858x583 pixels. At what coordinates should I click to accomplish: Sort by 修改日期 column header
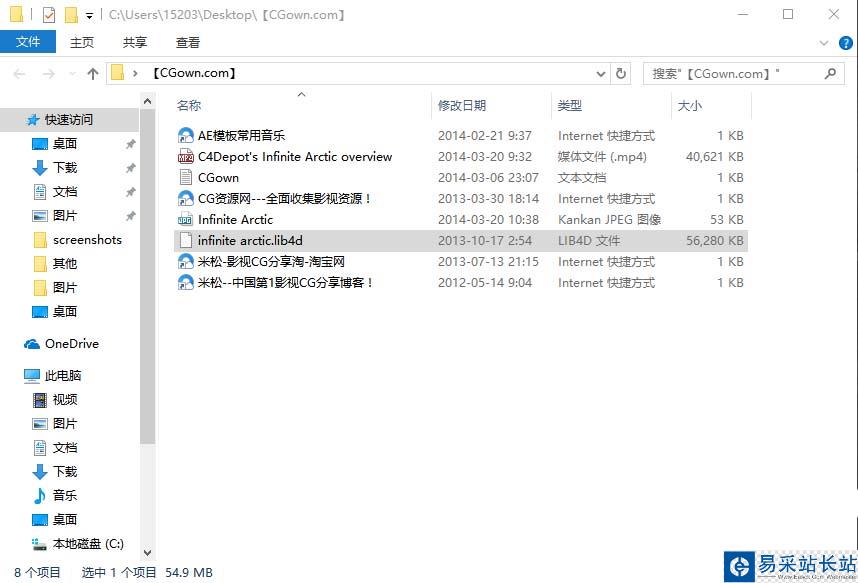[x=462, y=106]
